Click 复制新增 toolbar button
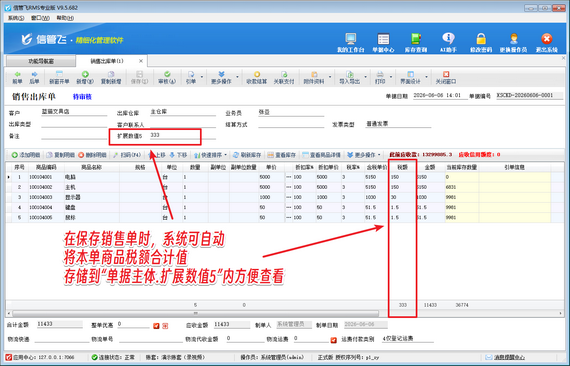Viewport: 570px width, 366px height. point(111,78)
